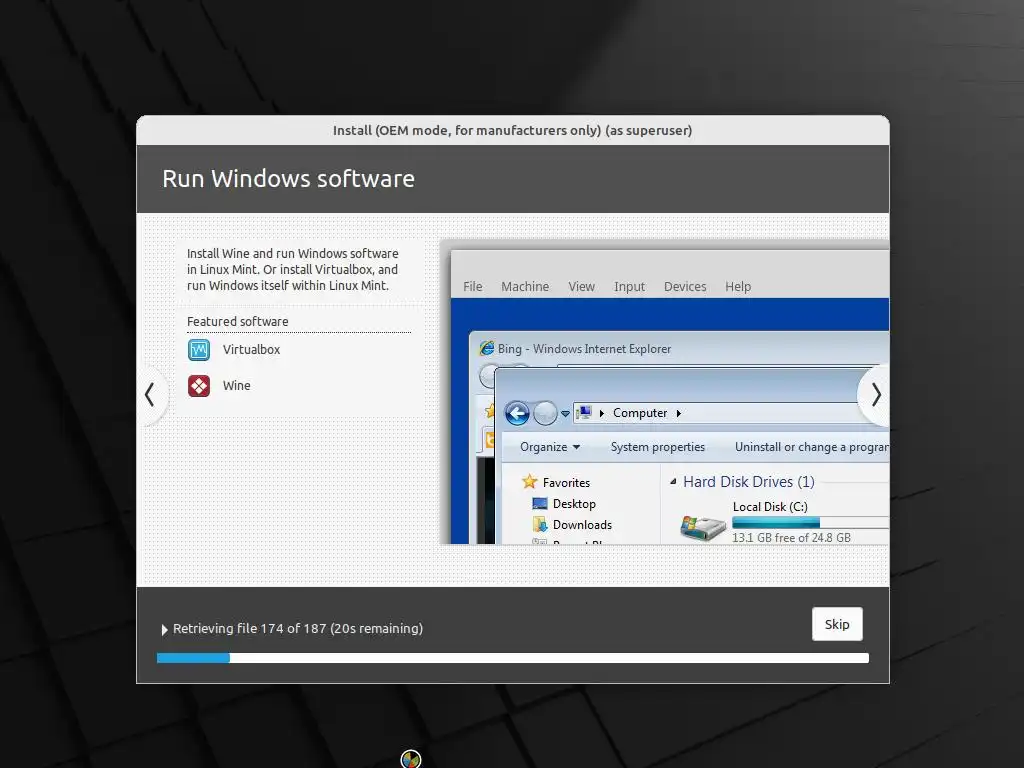Click the Retrieving file 174 of 187 status text
1024x768 pixels.
pyautogui.click(x=298, y=628)
